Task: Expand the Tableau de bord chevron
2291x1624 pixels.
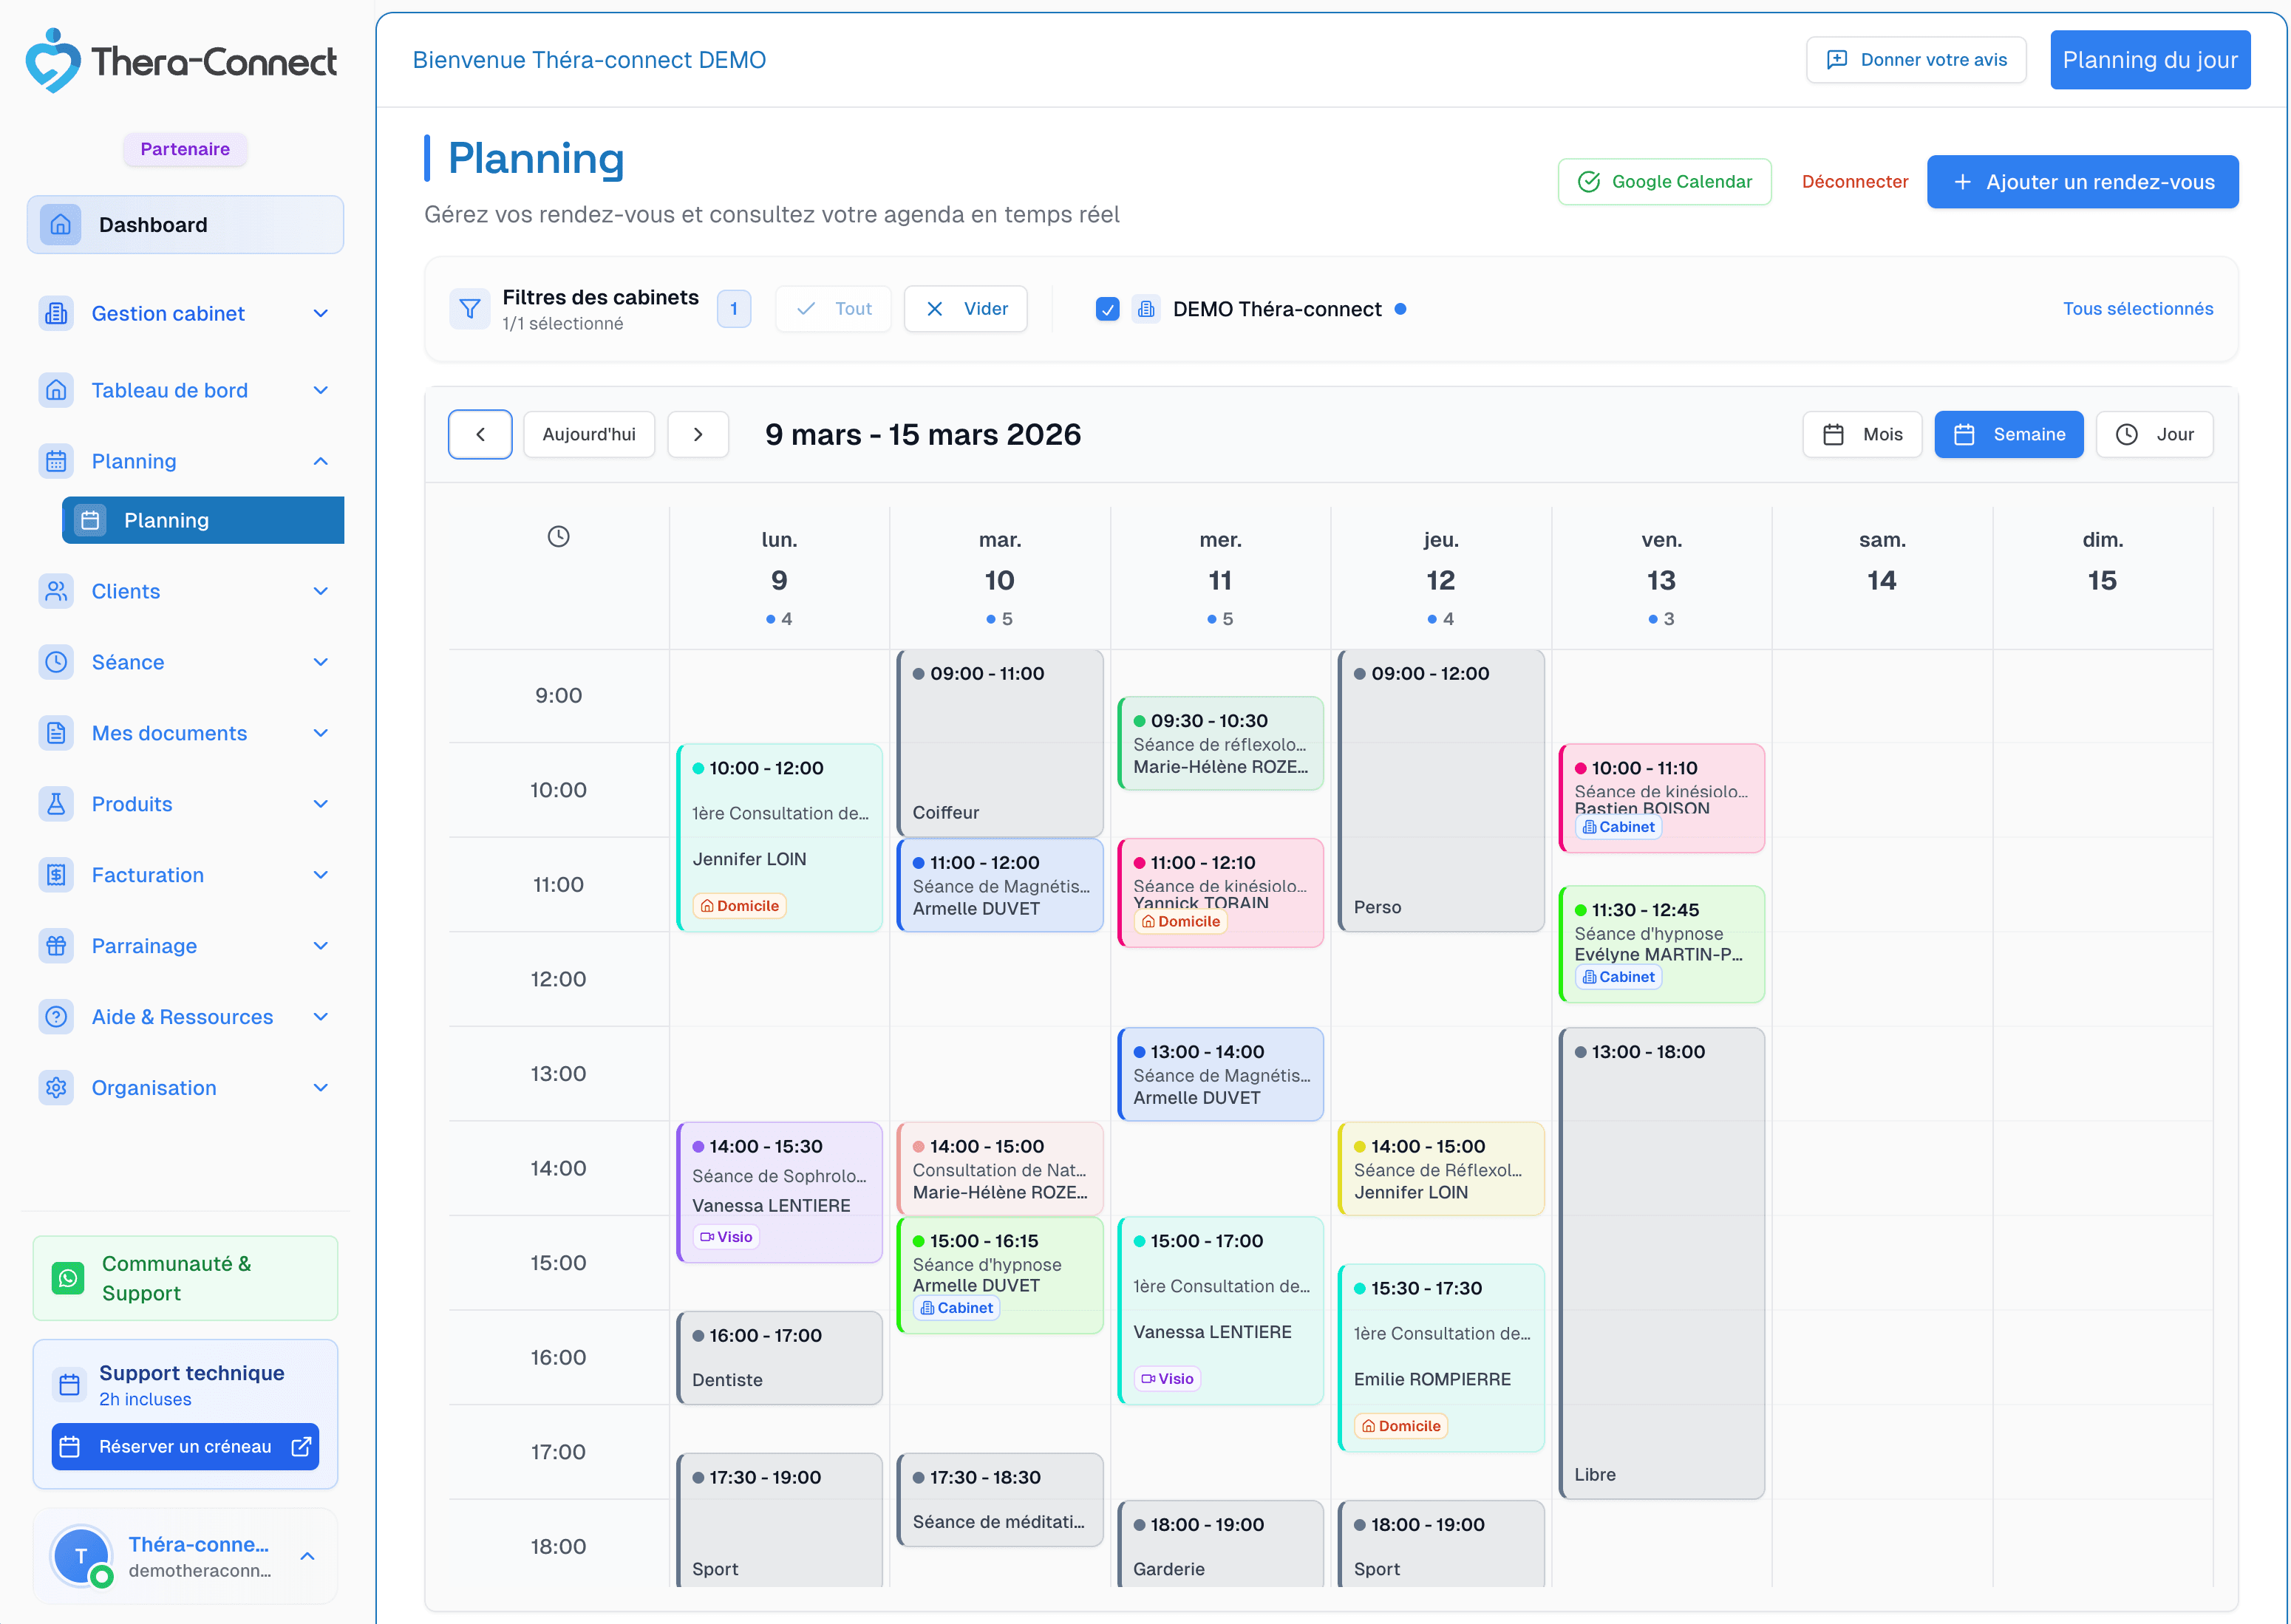Action: pos(321,390)
